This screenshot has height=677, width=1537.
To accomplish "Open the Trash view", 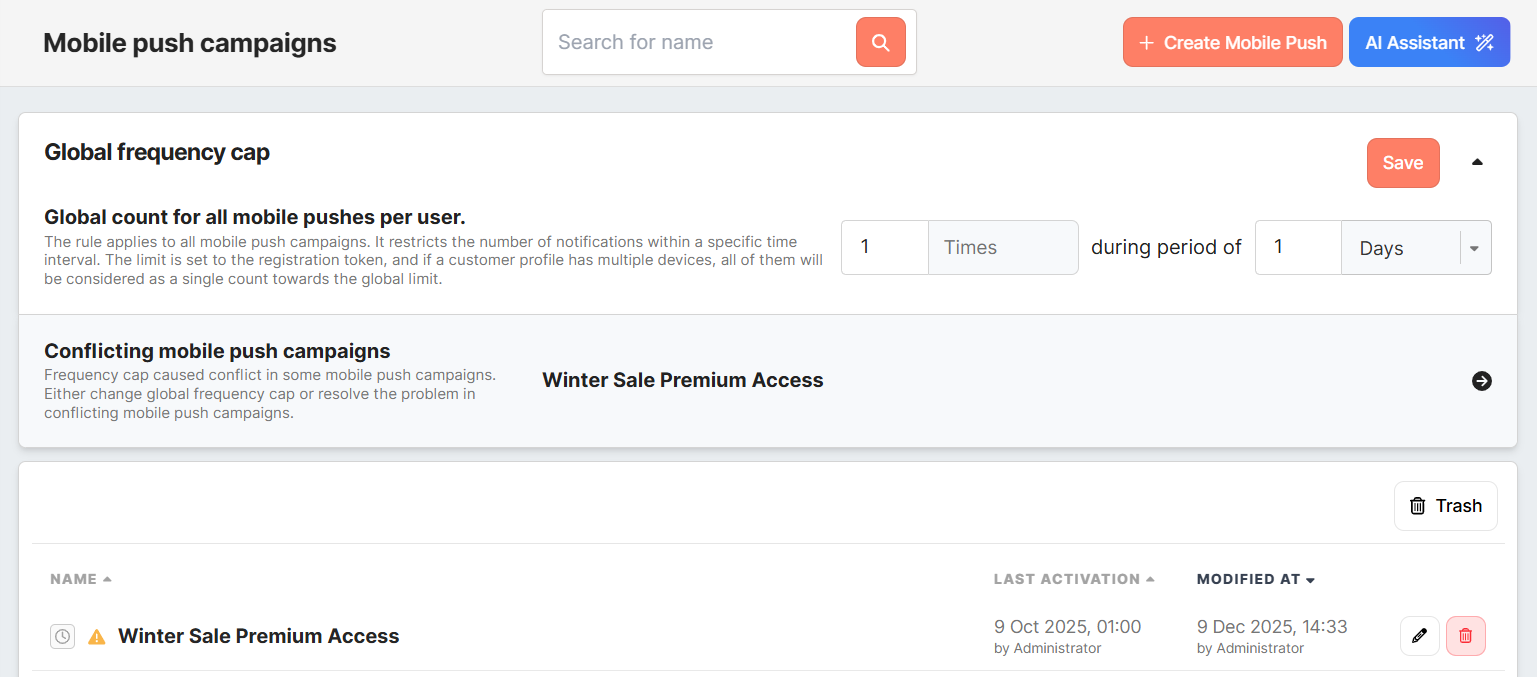I will coord(1445,506).
